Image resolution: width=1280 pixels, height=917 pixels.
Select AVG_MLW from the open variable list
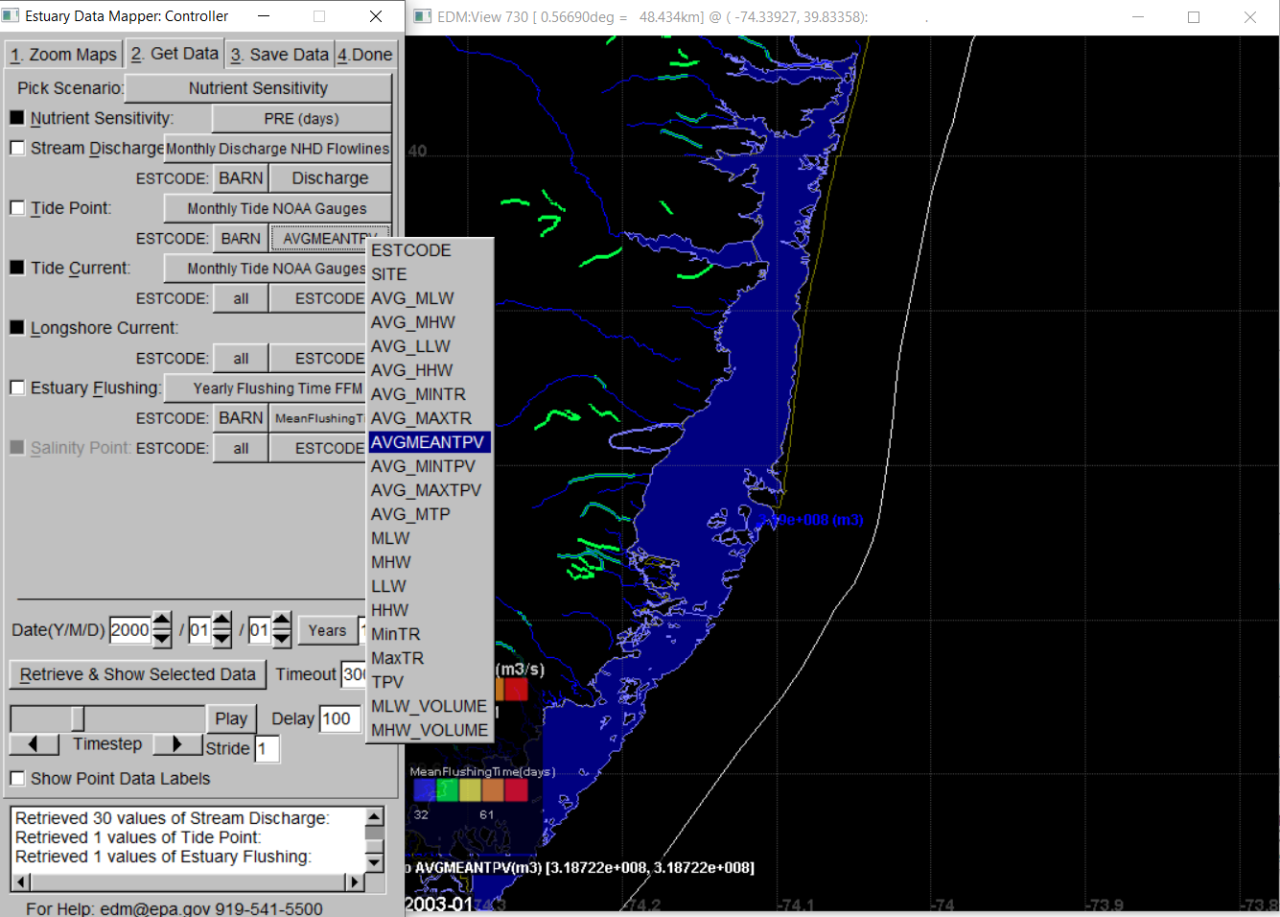click(411, 298)
